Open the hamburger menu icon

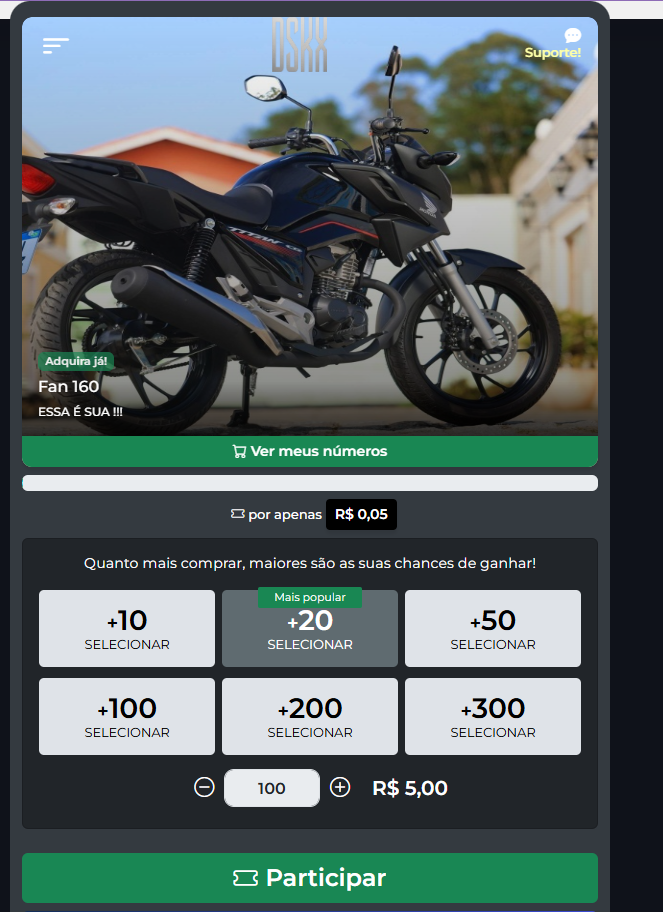(x=56, y=45)
